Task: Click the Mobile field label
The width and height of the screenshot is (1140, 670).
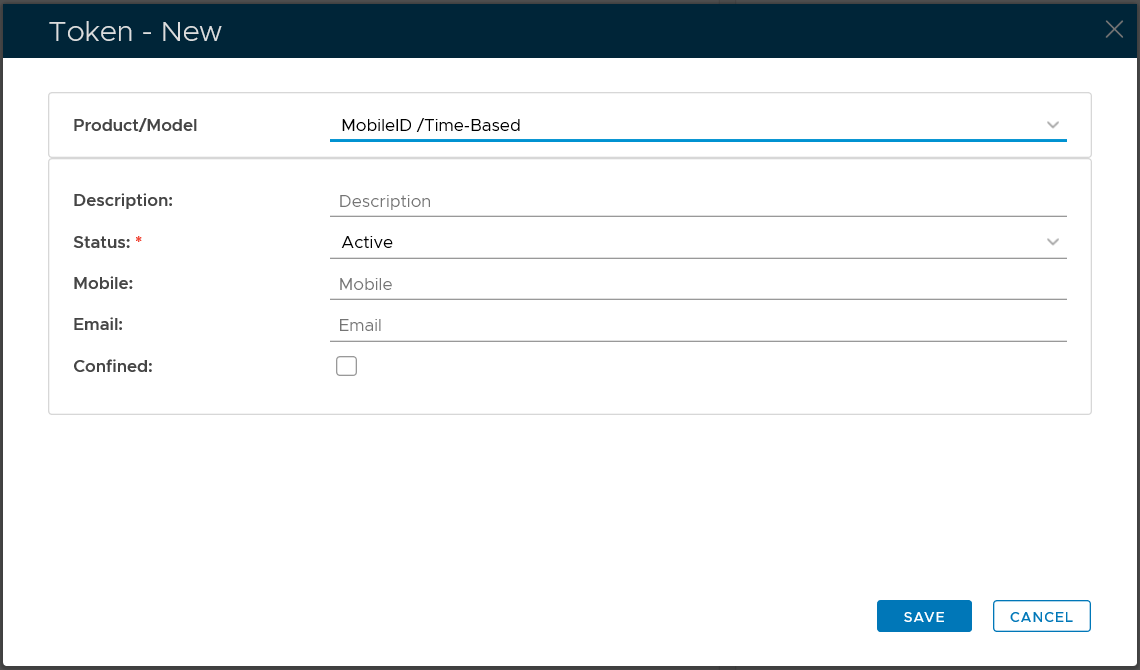Action: [x=103, y=283]
